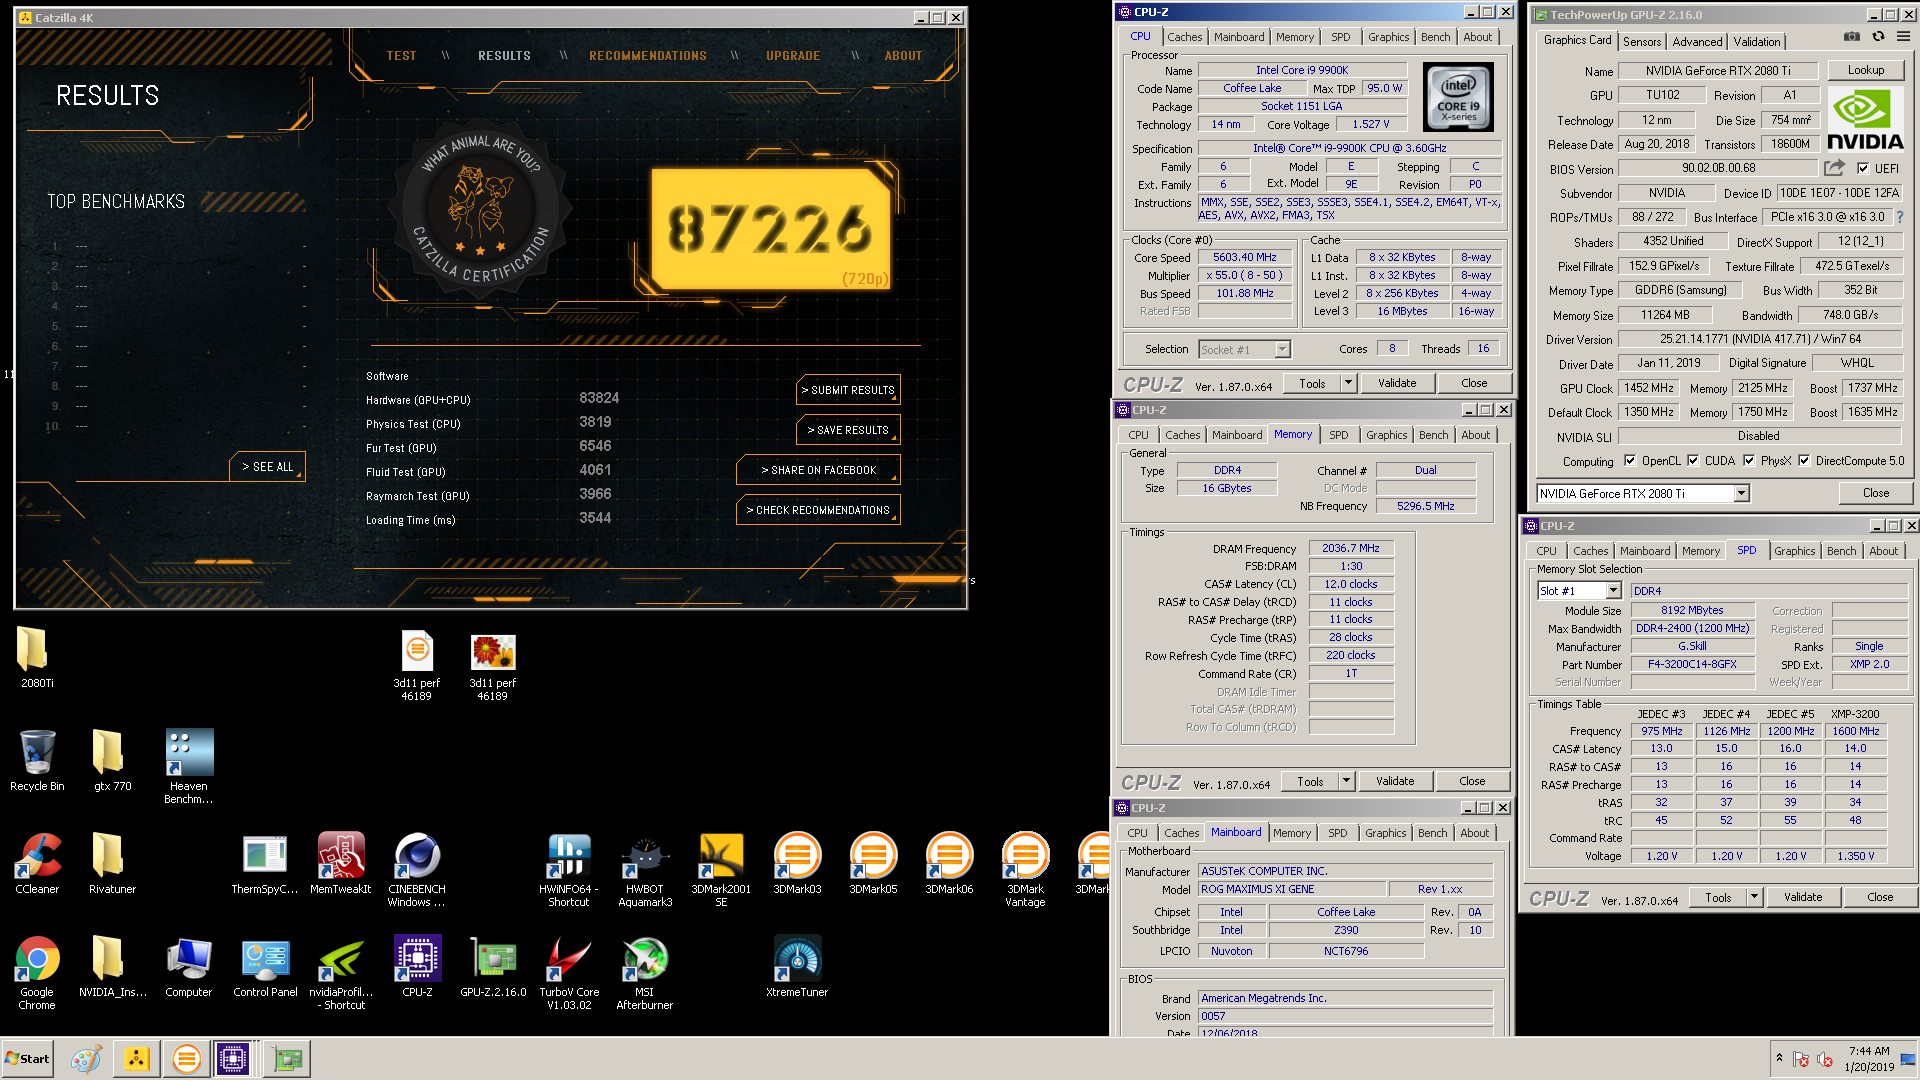Viewport: 1920px width, 1080px height.
Task: Open the GPU selection dropdown in GPU-Z
Action: coord(1741,493)
